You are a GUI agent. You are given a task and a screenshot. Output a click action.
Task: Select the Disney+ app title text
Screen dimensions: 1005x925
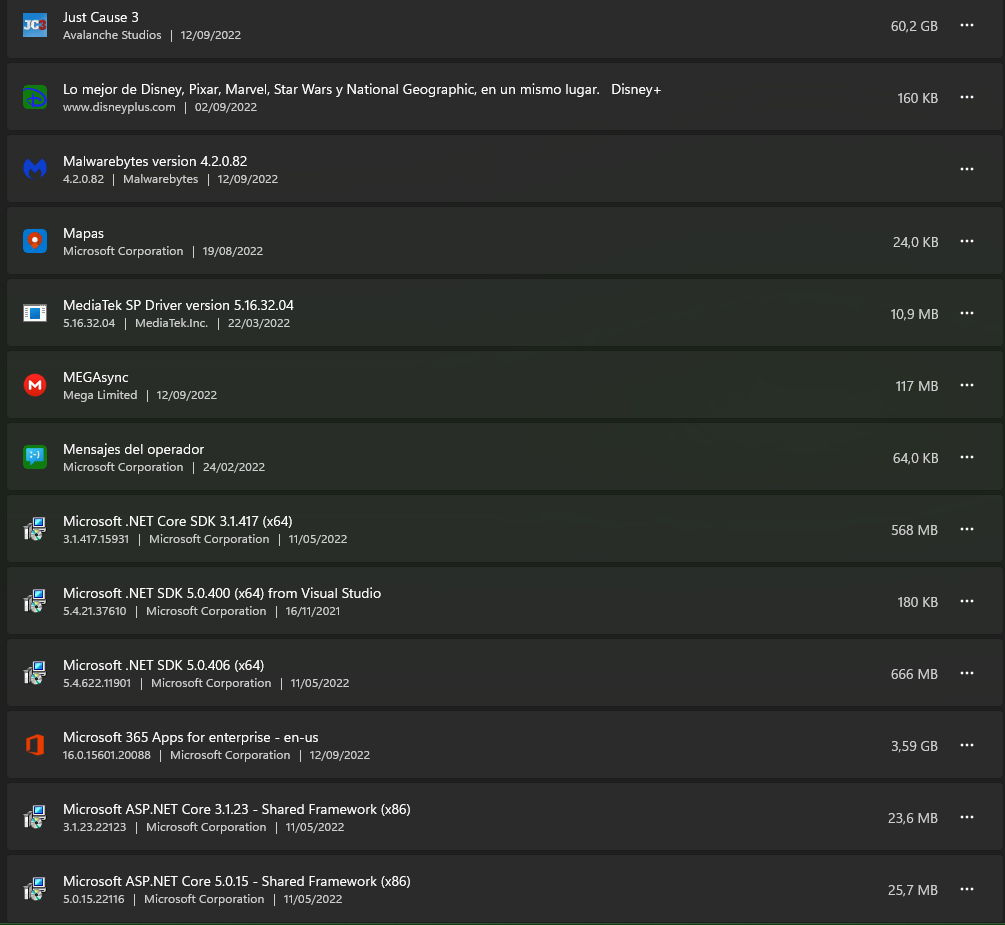pos(361,89)
